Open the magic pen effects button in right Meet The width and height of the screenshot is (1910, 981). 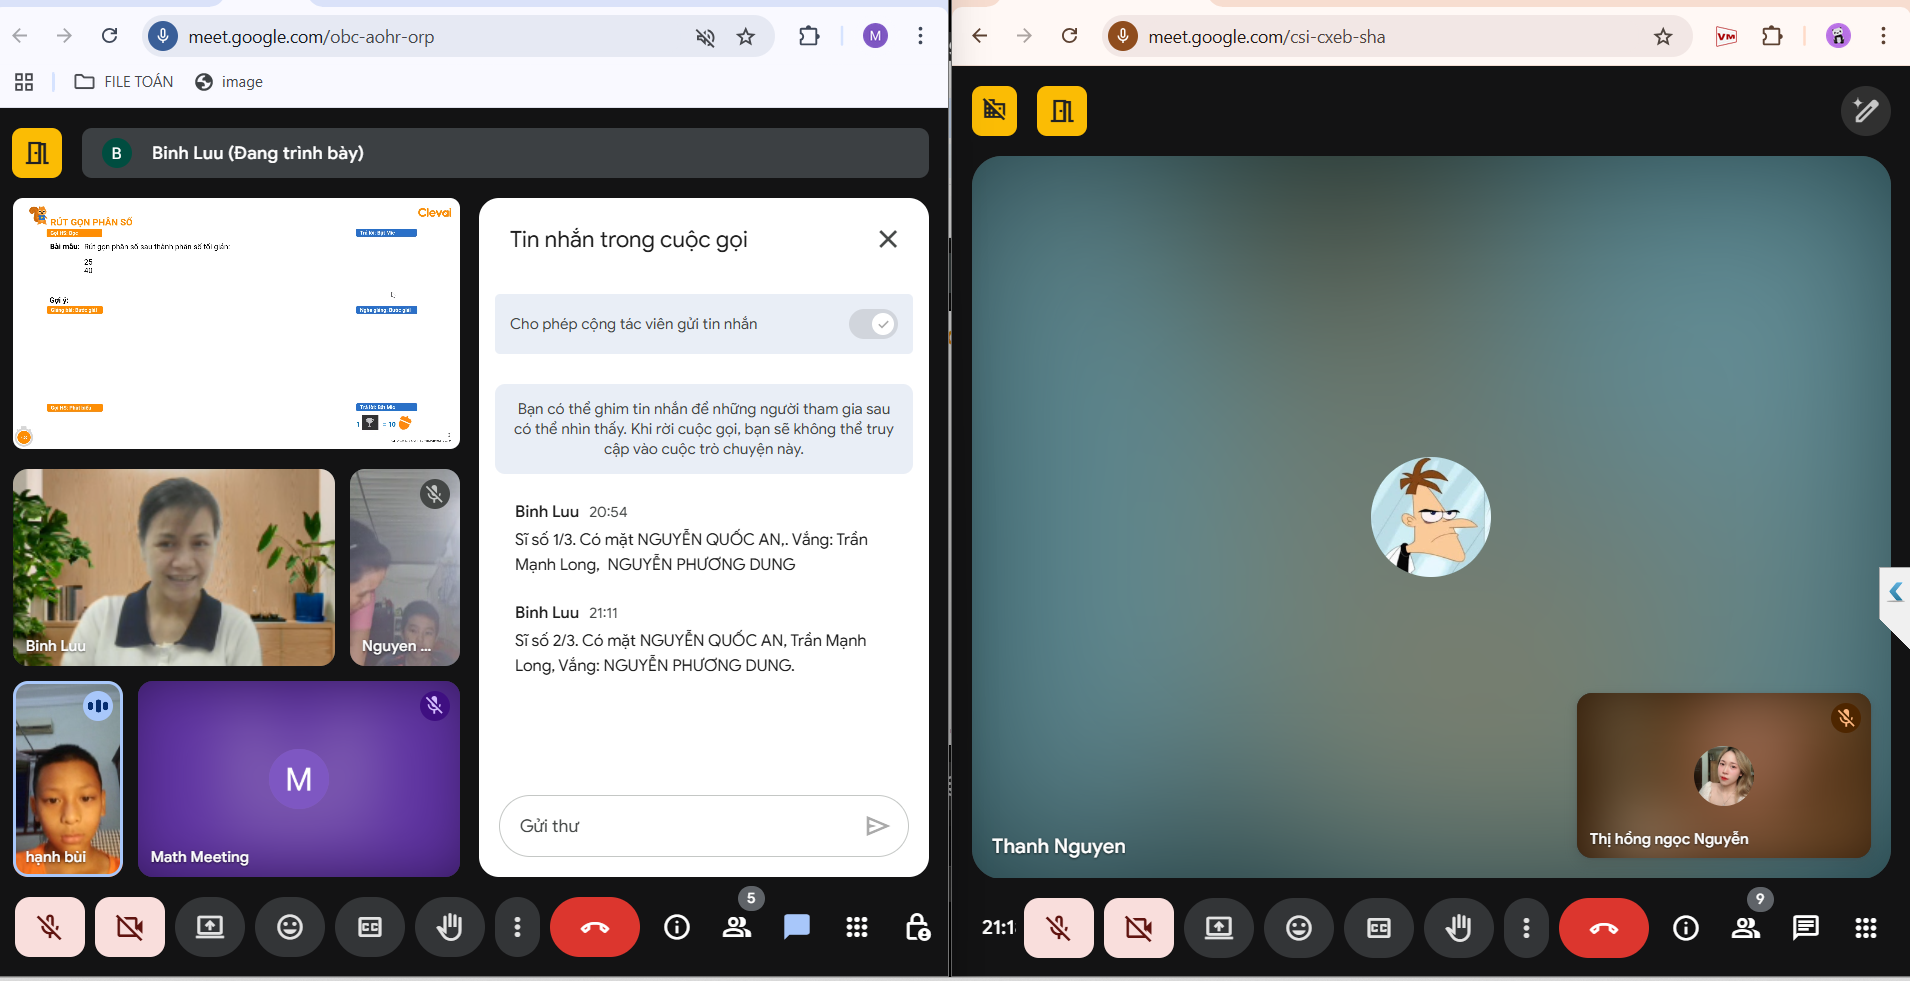(1866, 110)
